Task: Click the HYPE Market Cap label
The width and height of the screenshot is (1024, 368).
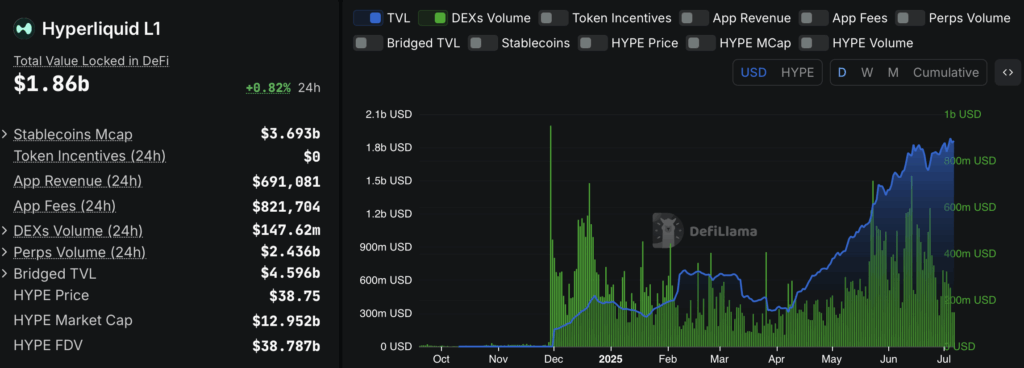Action: click(x=72, y=320)
